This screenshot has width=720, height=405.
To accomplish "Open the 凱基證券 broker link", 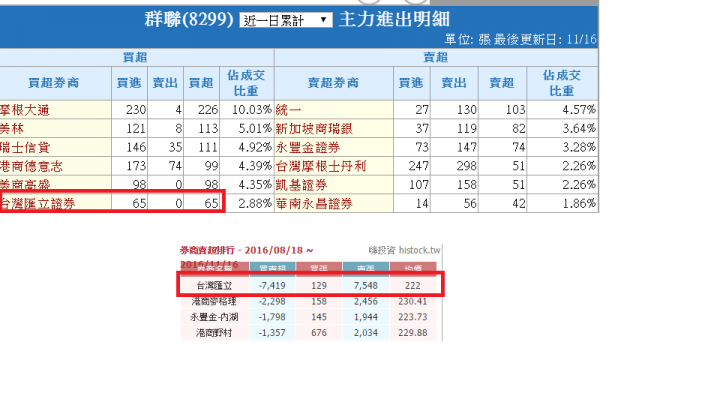I will (x=301, y=185).
